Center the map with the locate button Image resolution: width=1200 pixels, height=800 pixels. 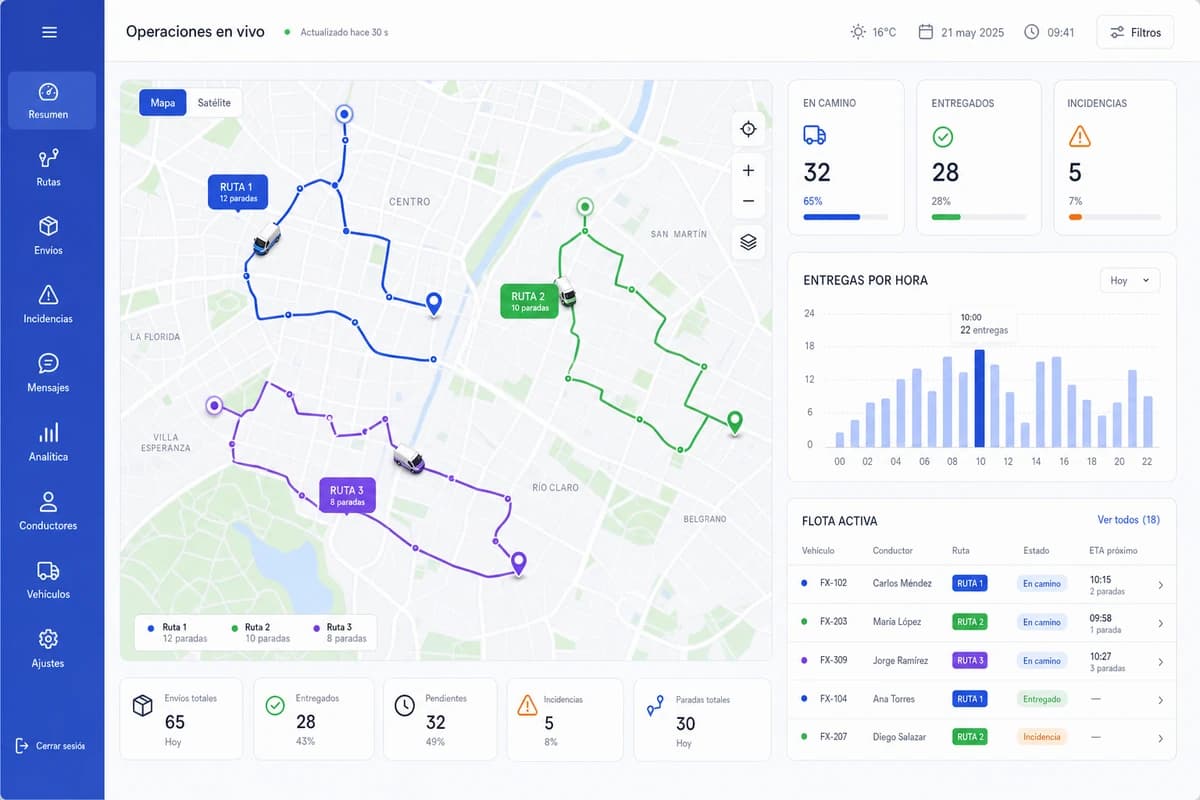(x=749, y=129)
